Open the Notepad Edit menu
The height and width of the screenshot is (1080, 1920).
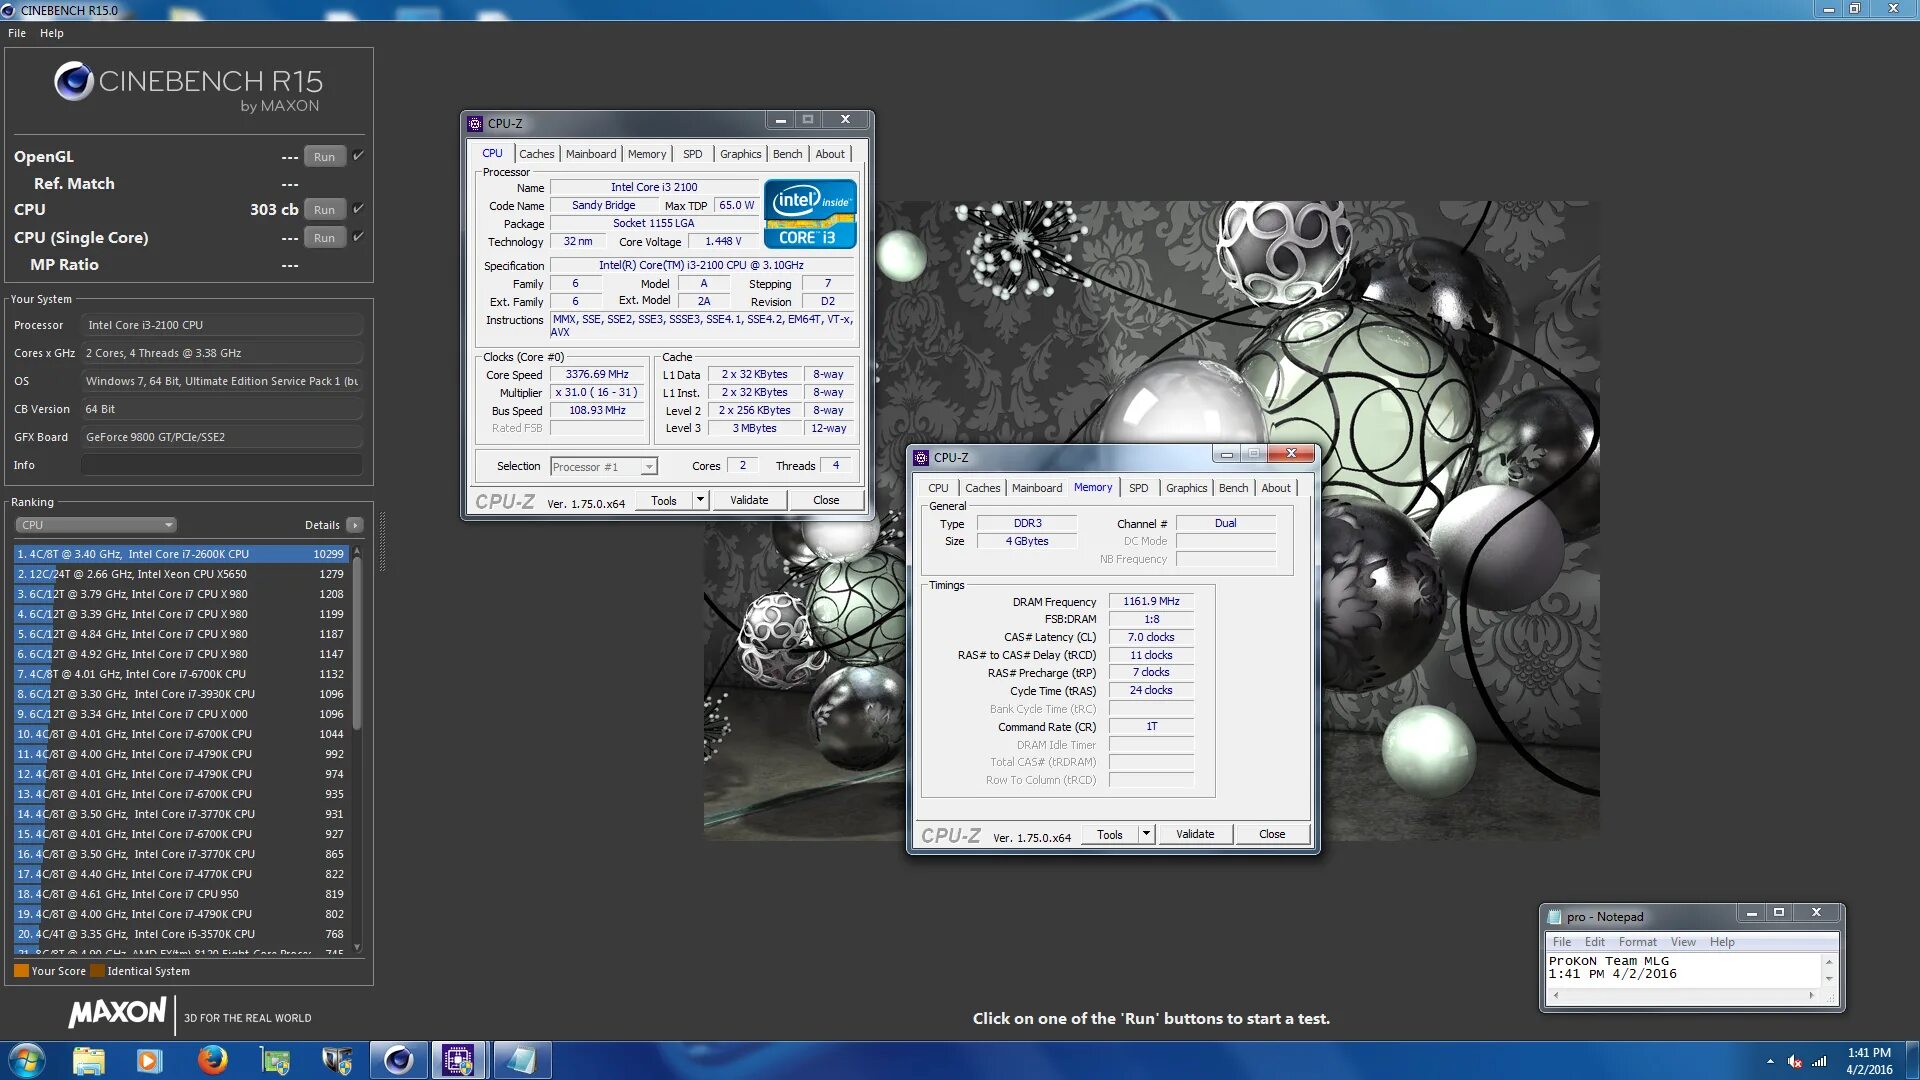(x=1594, y=942)
